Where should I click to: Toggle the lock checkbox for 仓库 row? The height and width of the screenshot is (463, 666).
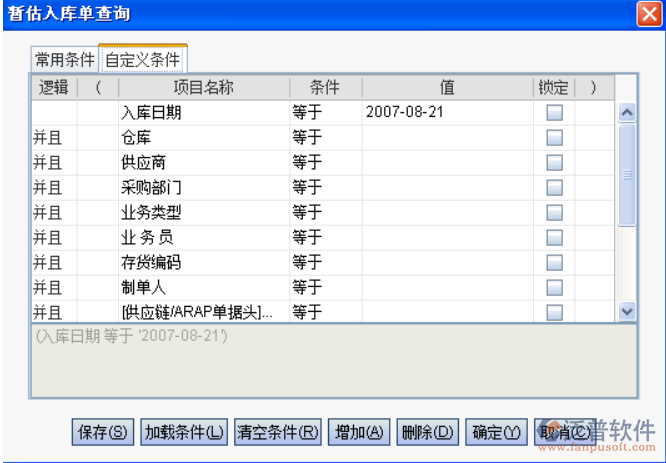pos(554,137)
